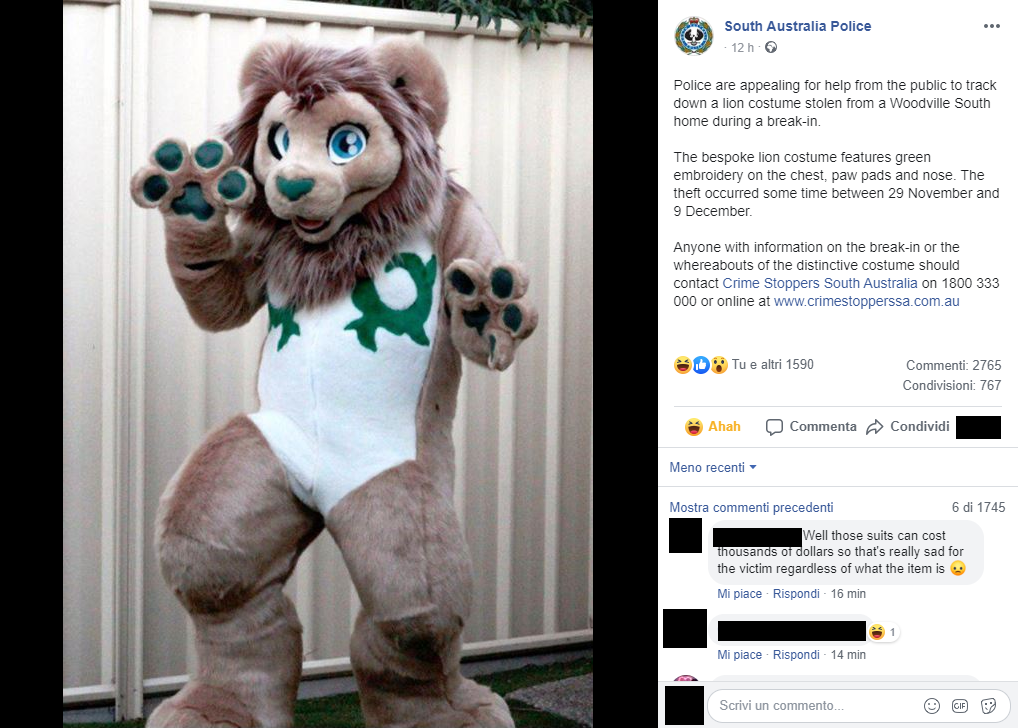Open the www.crimestopperssa.com.au link
1018x728 pixels.
[867, 301]
